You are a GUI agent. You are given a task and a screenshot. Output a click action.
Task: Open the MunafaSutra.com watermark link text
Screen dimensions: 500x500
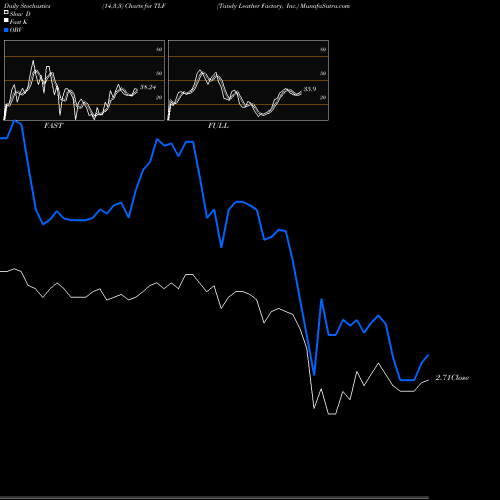pyautogui.click(x=325, y=6)
